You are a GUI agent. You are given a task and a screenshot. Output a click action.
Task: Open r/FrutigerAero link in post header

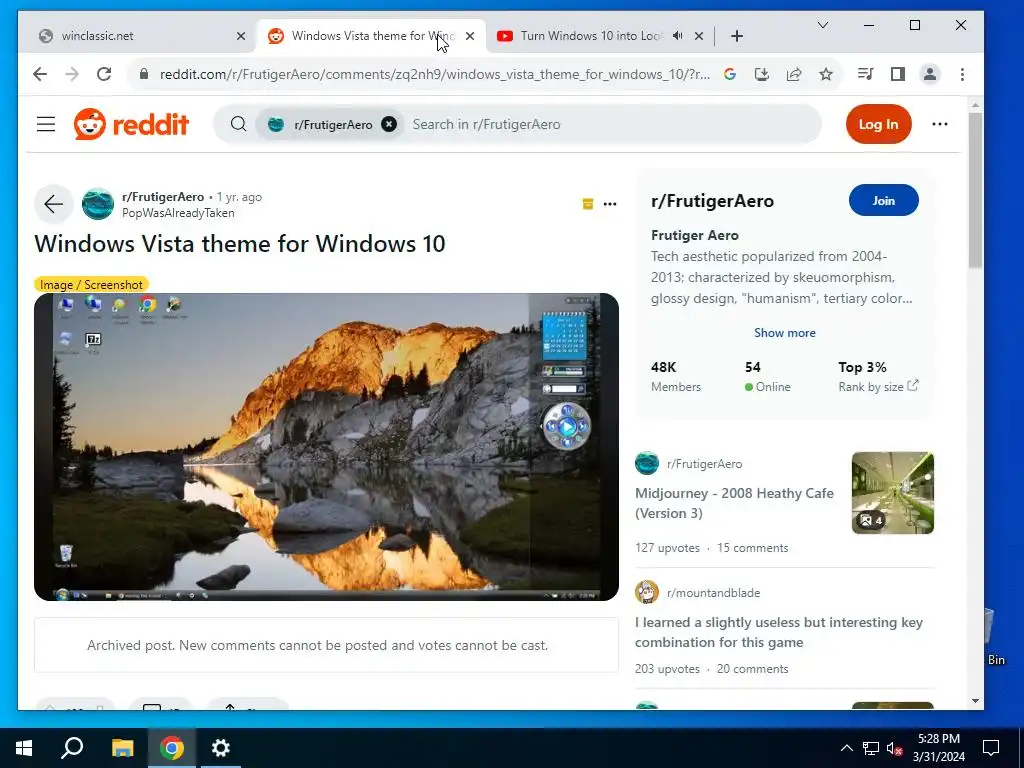coord(163,197)
